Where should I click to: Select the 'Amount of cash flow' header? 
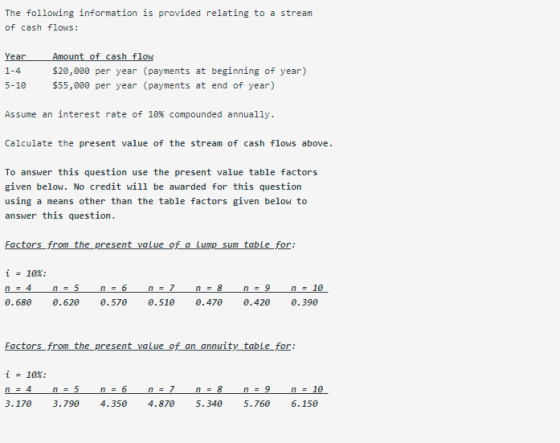(103, 56)
